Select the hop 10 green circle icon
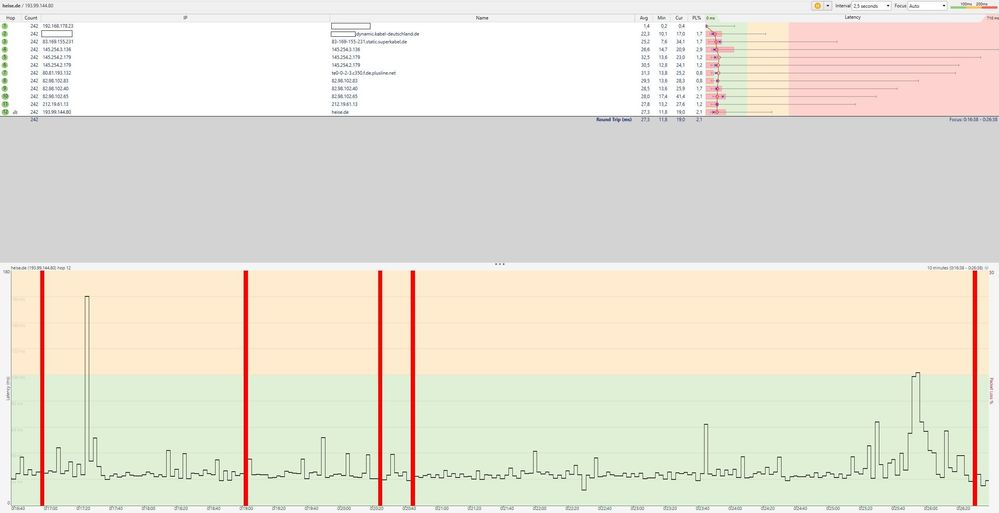 click(x=5, y=96)
